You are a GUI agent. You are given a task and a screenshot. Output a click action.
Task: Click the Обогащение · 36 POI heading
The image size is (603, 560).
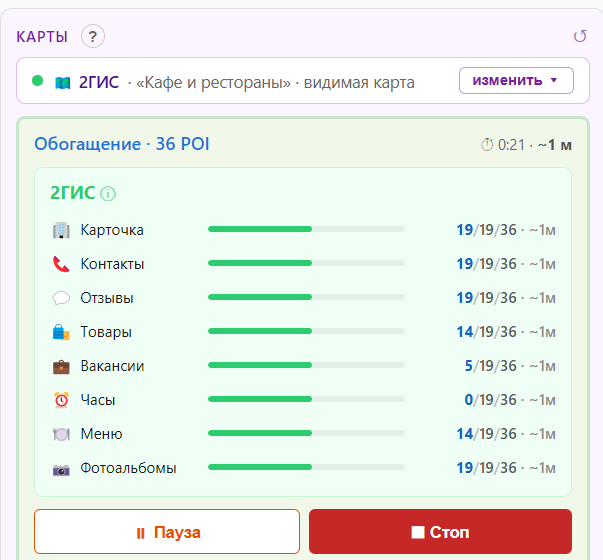click(x=122, y=144)
